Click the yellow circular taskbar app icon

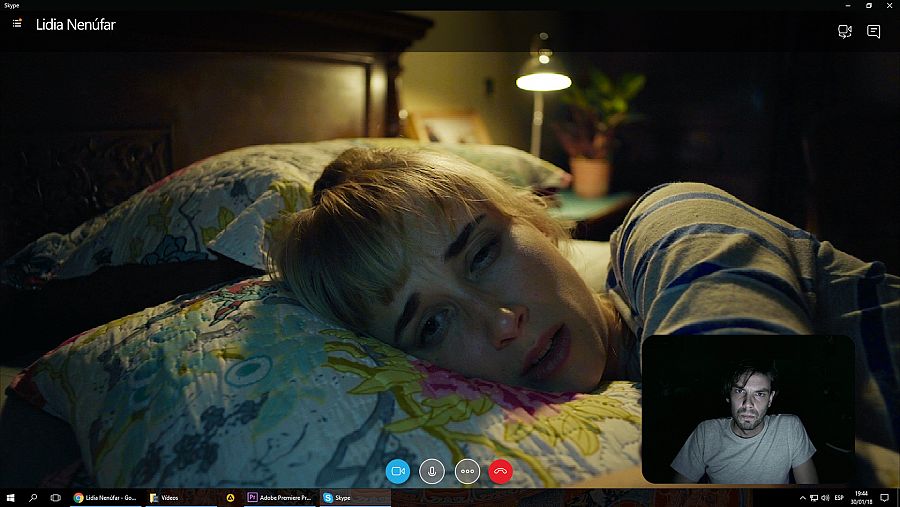[x=230, y=498]
